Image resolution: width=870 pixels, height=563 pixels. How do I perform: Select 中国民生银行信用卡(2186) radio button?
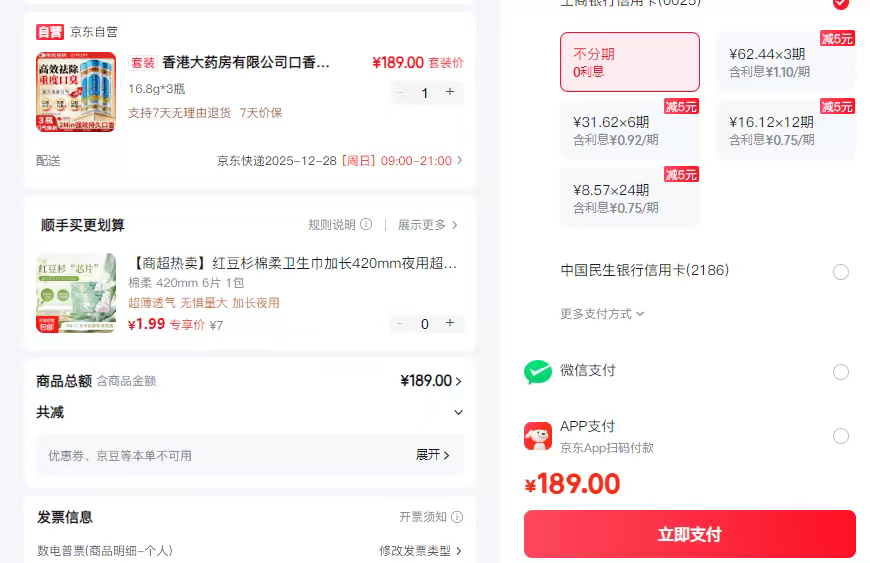click(x=841, y=272)
